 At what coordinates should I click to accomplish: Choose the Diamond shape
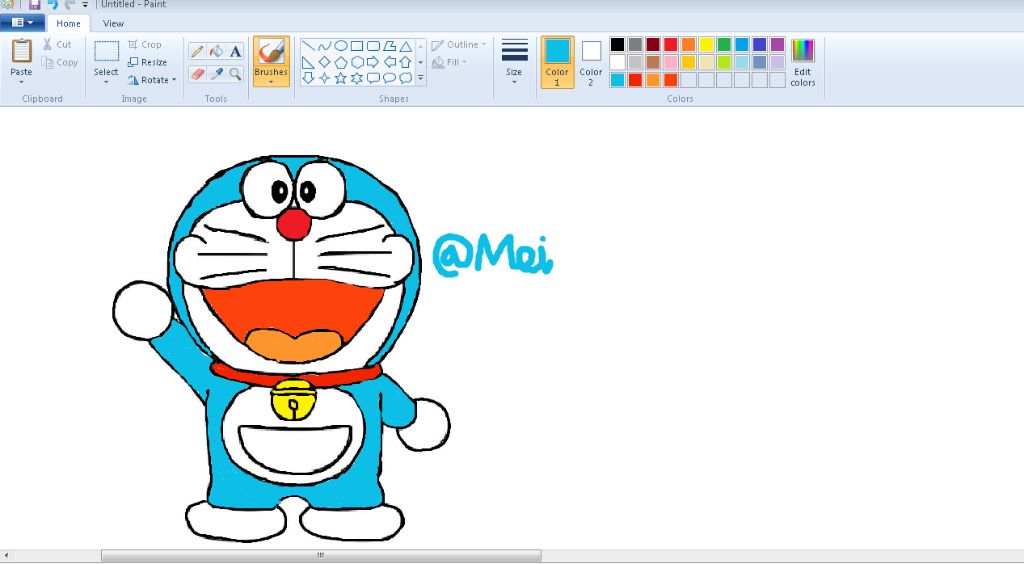click(x=325, y=62)
